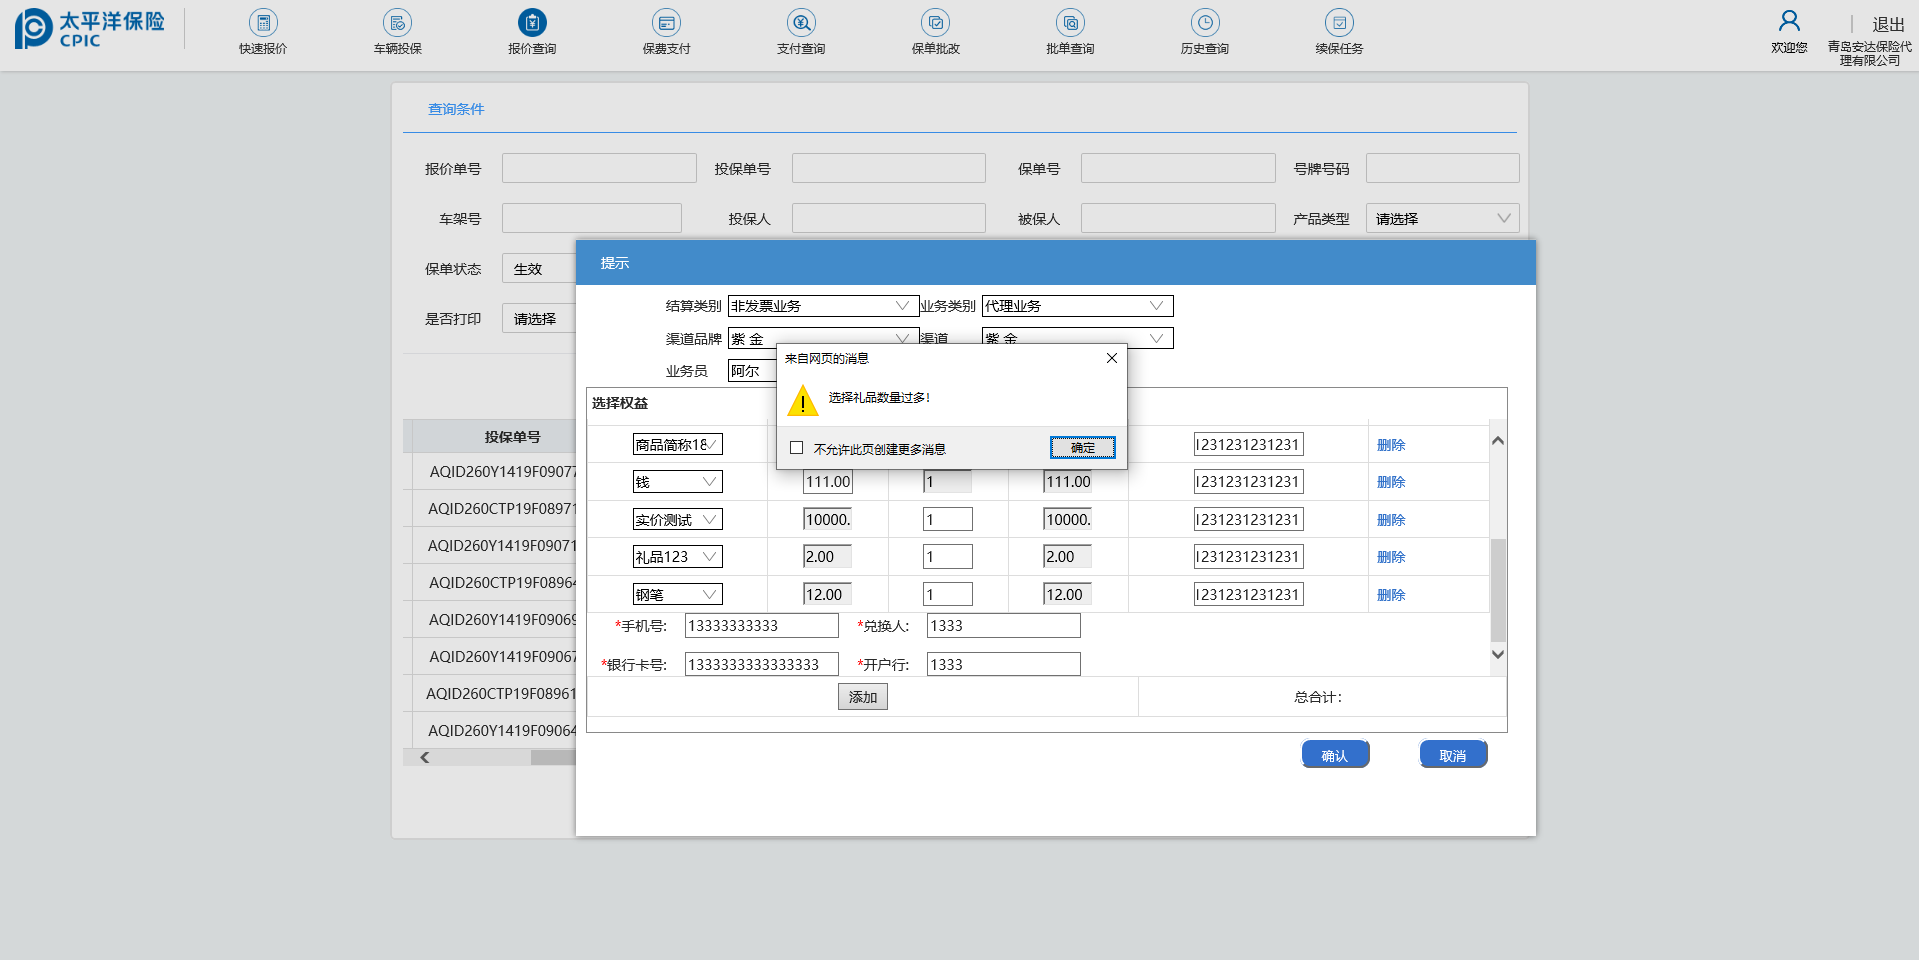The height and width of the screenshot is (960, 1919).
Task: Open the 保单批改 policy endorsement icon
Action: point(935,23)
